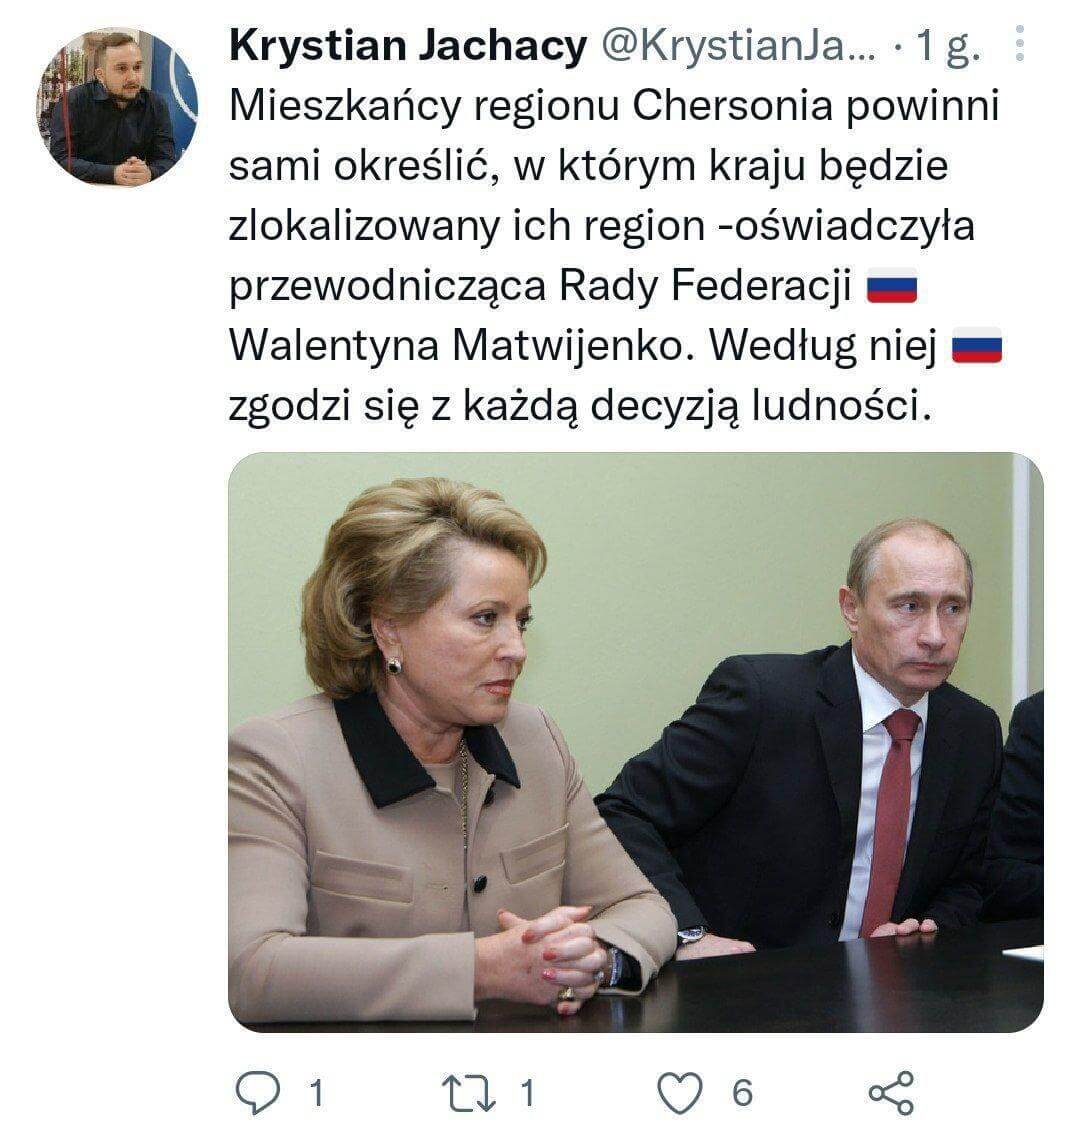Open the three-dot more options menu
Image resolution: width=1080 pixels, height=1148 pixels.
[1019, 44]
